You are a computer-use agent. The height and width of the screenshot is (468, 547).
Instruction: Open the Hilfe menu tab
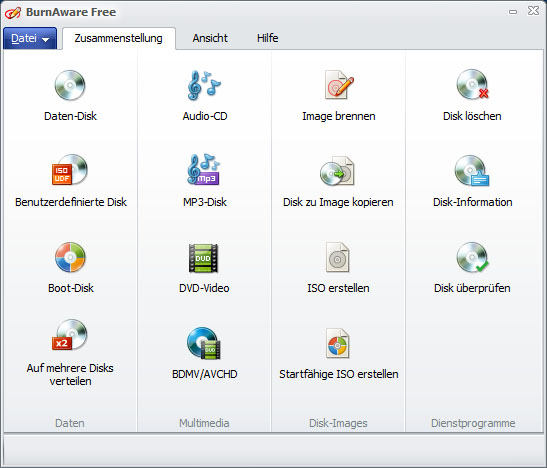point(268,38)
